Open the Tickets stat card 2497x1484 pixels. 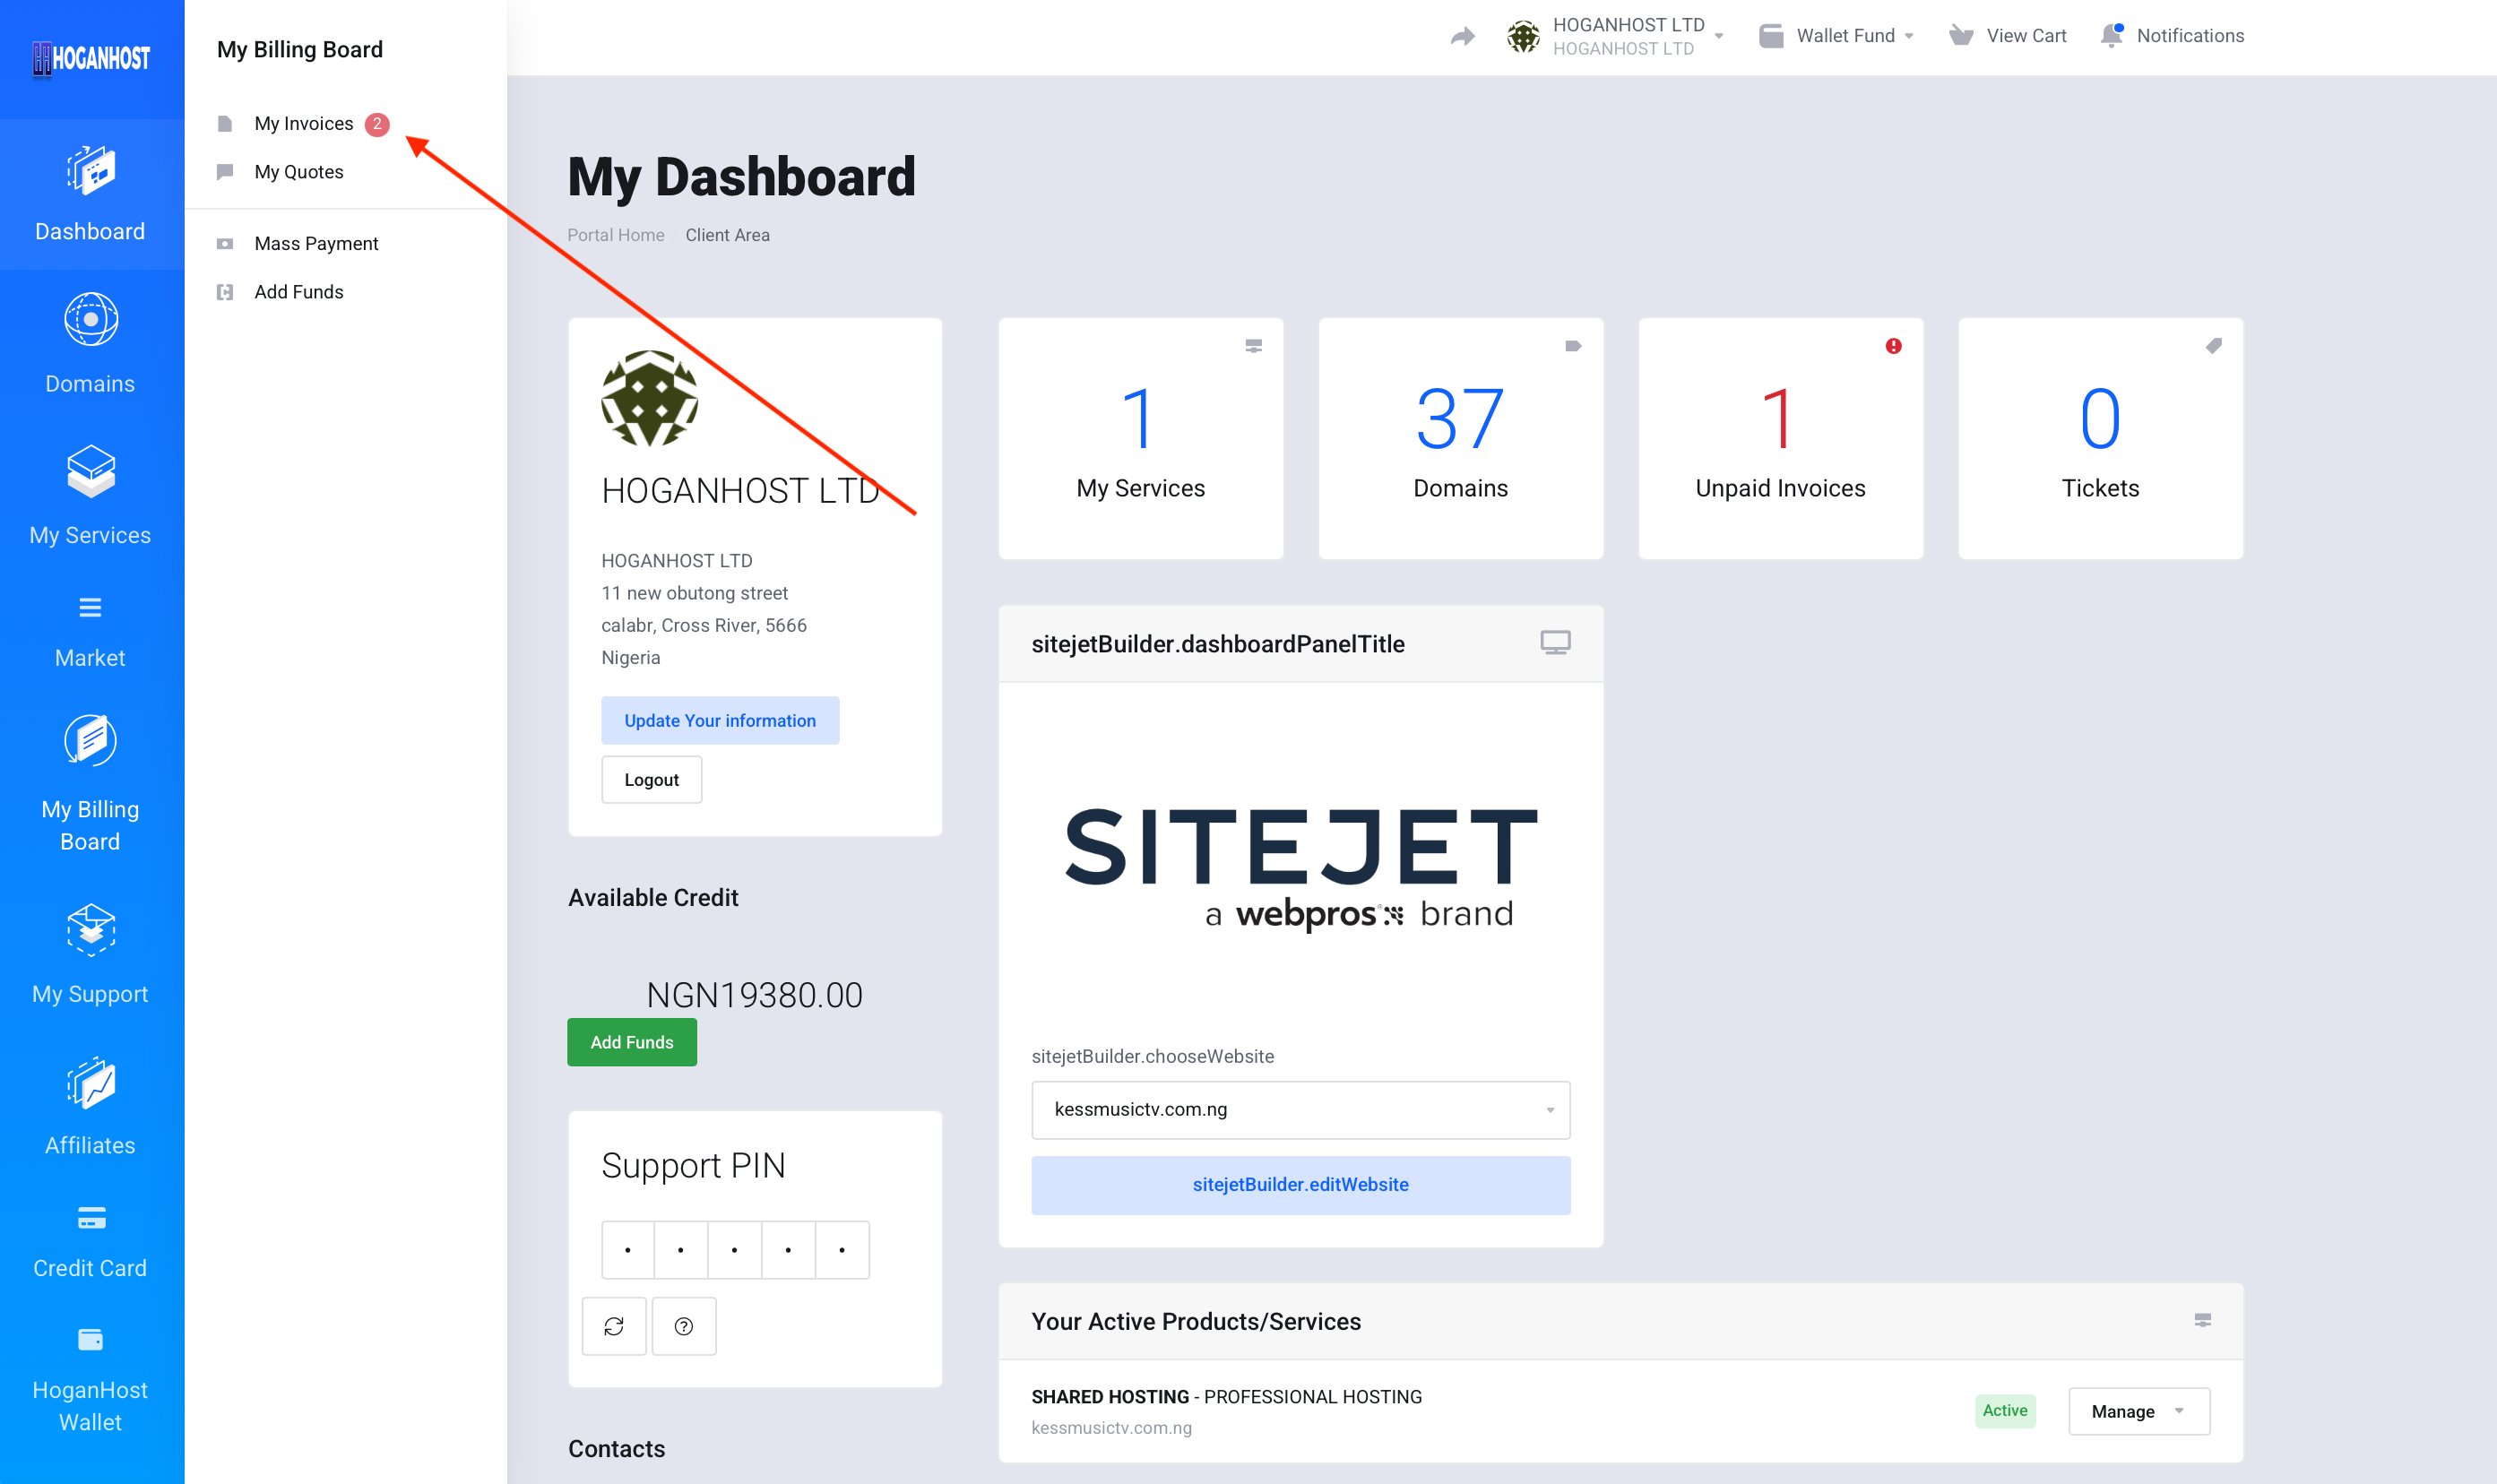(2100, 438)
